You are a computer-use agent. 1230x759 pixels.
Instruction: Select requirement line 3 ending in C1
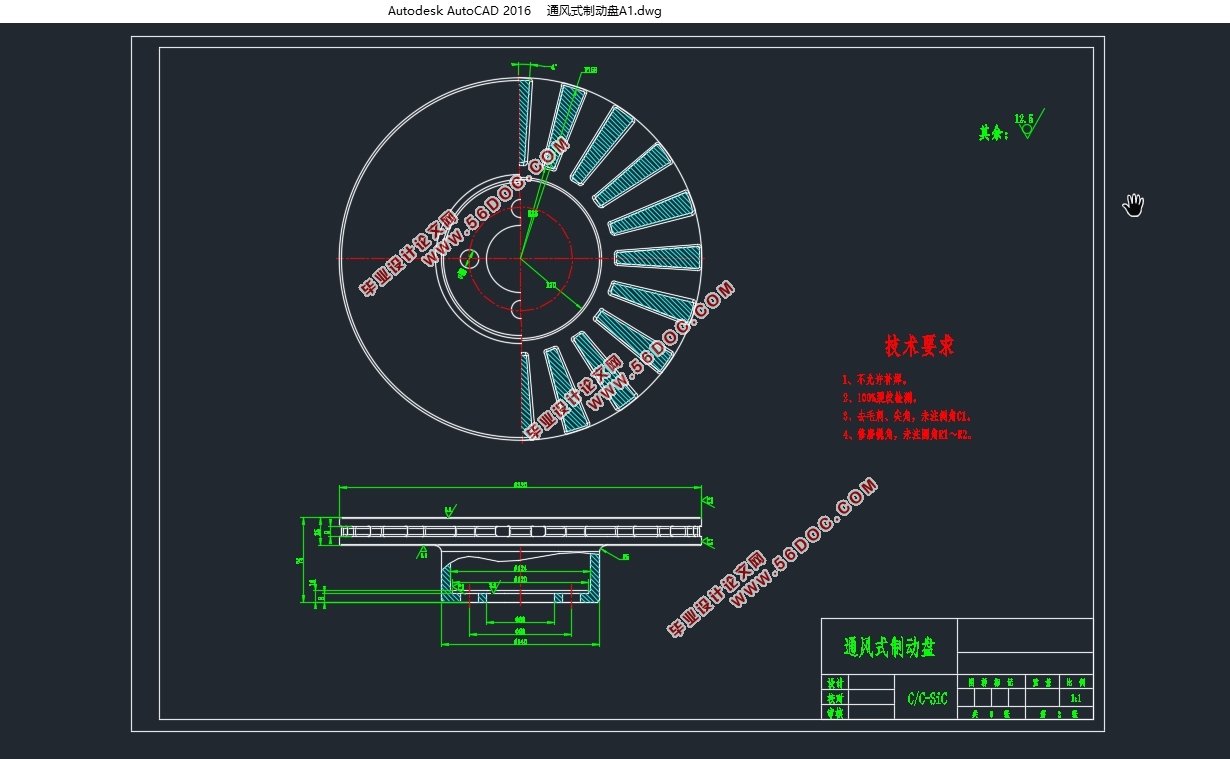906,416
